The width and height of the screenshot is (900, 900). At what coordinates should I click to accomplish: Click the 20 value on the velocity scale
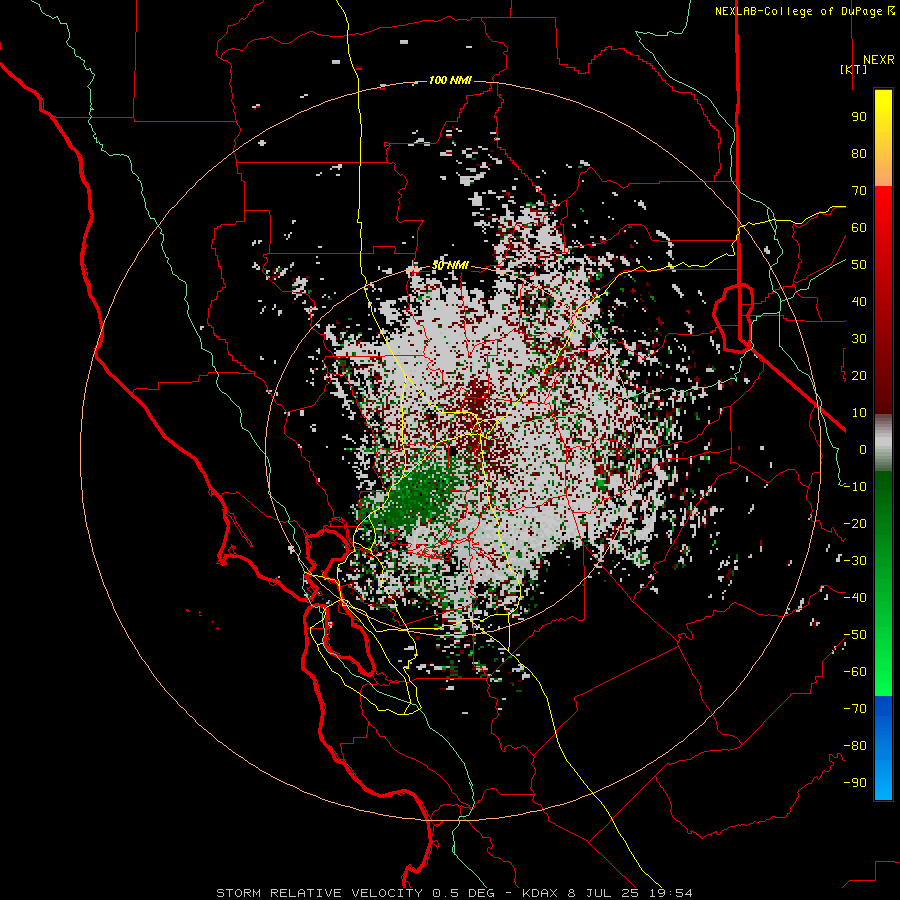point(859,375)
